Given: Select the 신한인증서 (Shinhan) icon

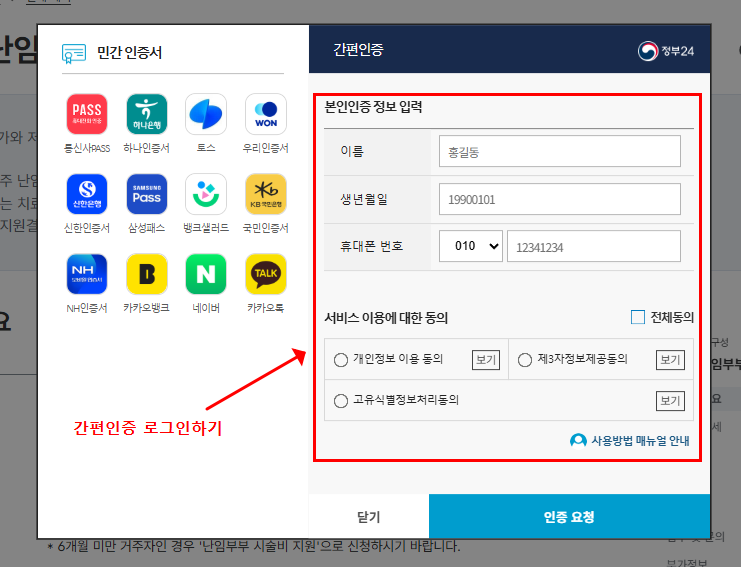Looking at the screenshot, I should pos(87,194).
